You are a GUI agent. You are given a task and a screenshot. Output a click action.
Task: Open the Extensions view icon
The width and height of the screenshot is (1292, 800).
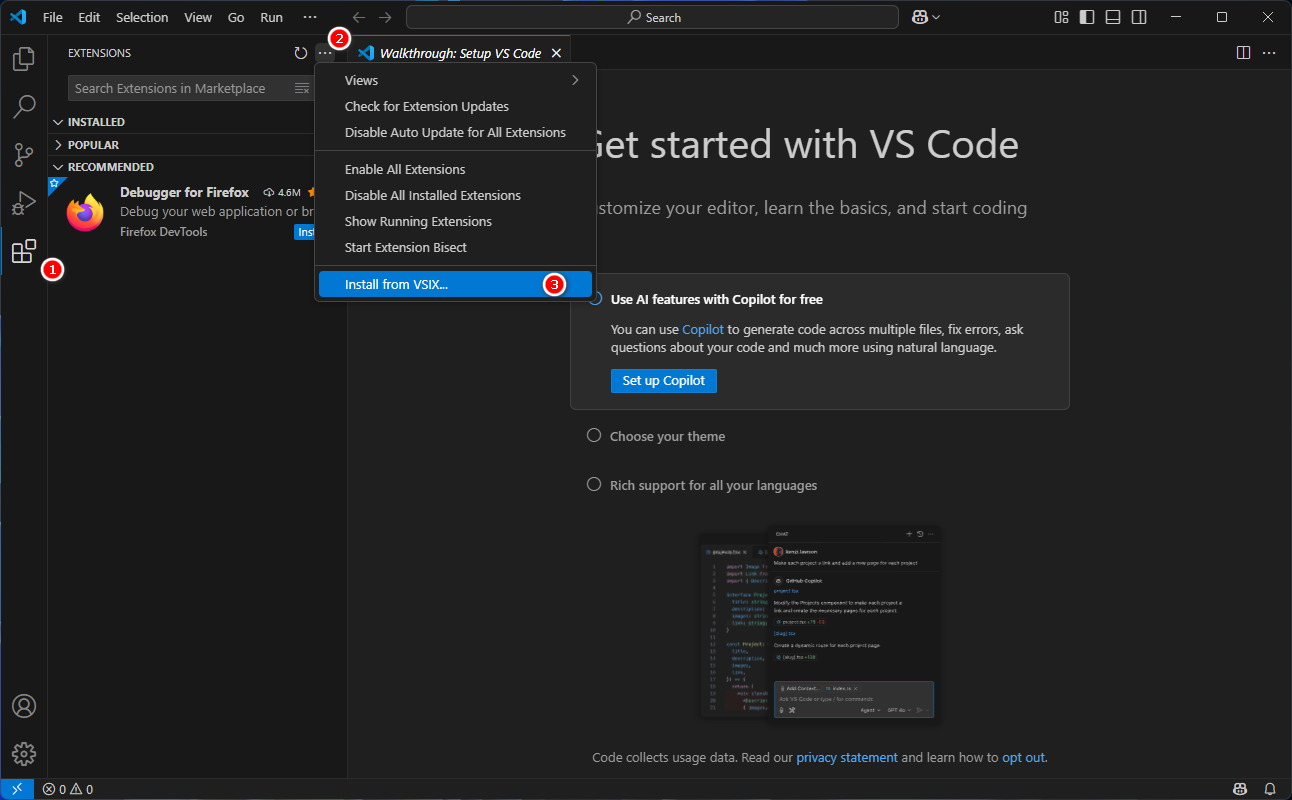(x=24, y=251)
